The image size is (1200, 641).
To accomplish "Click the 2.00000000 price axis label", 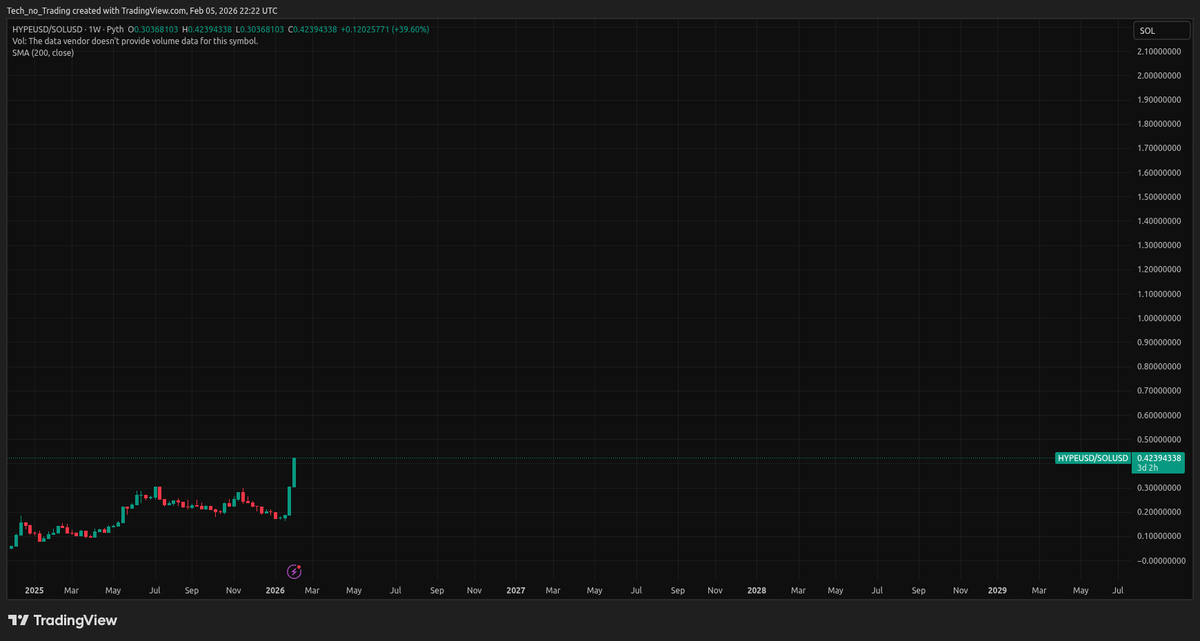I will (1161, 76).
